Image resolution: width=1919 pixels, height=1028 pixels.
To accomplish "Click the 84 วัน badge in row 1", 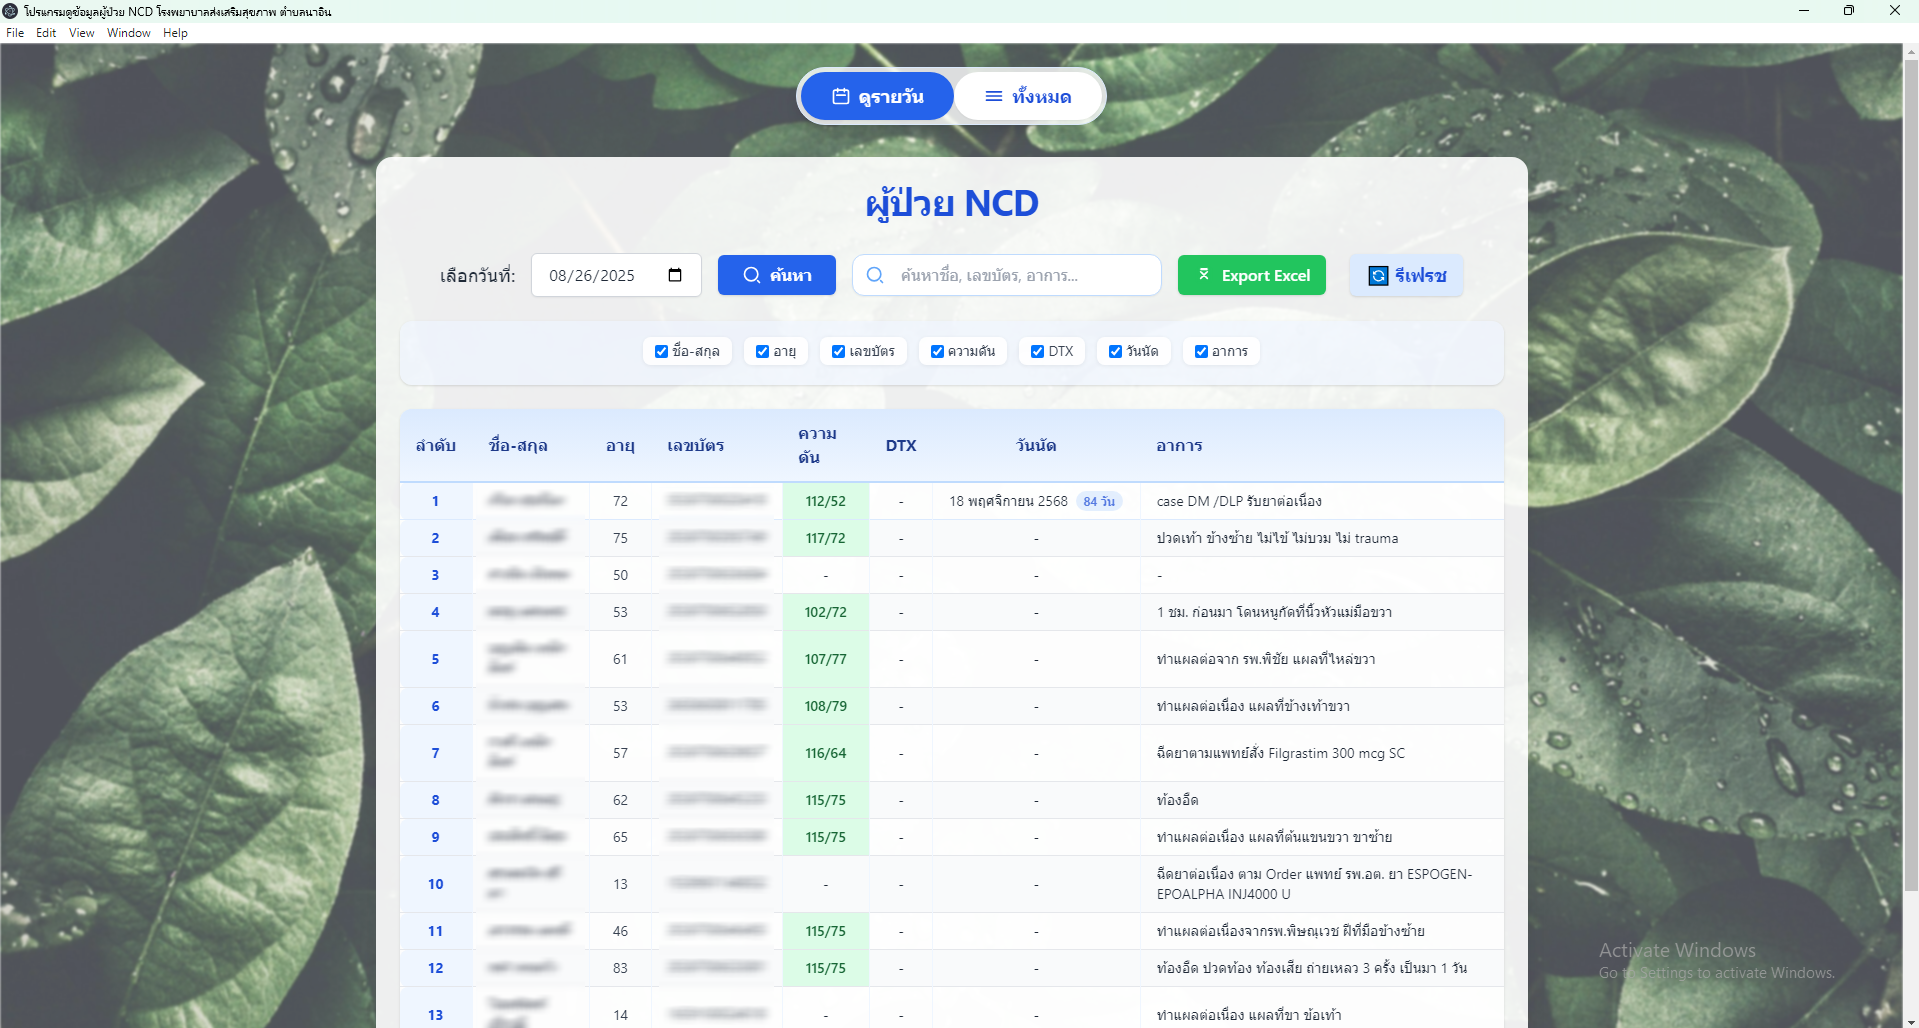I will coord(1099,502).
